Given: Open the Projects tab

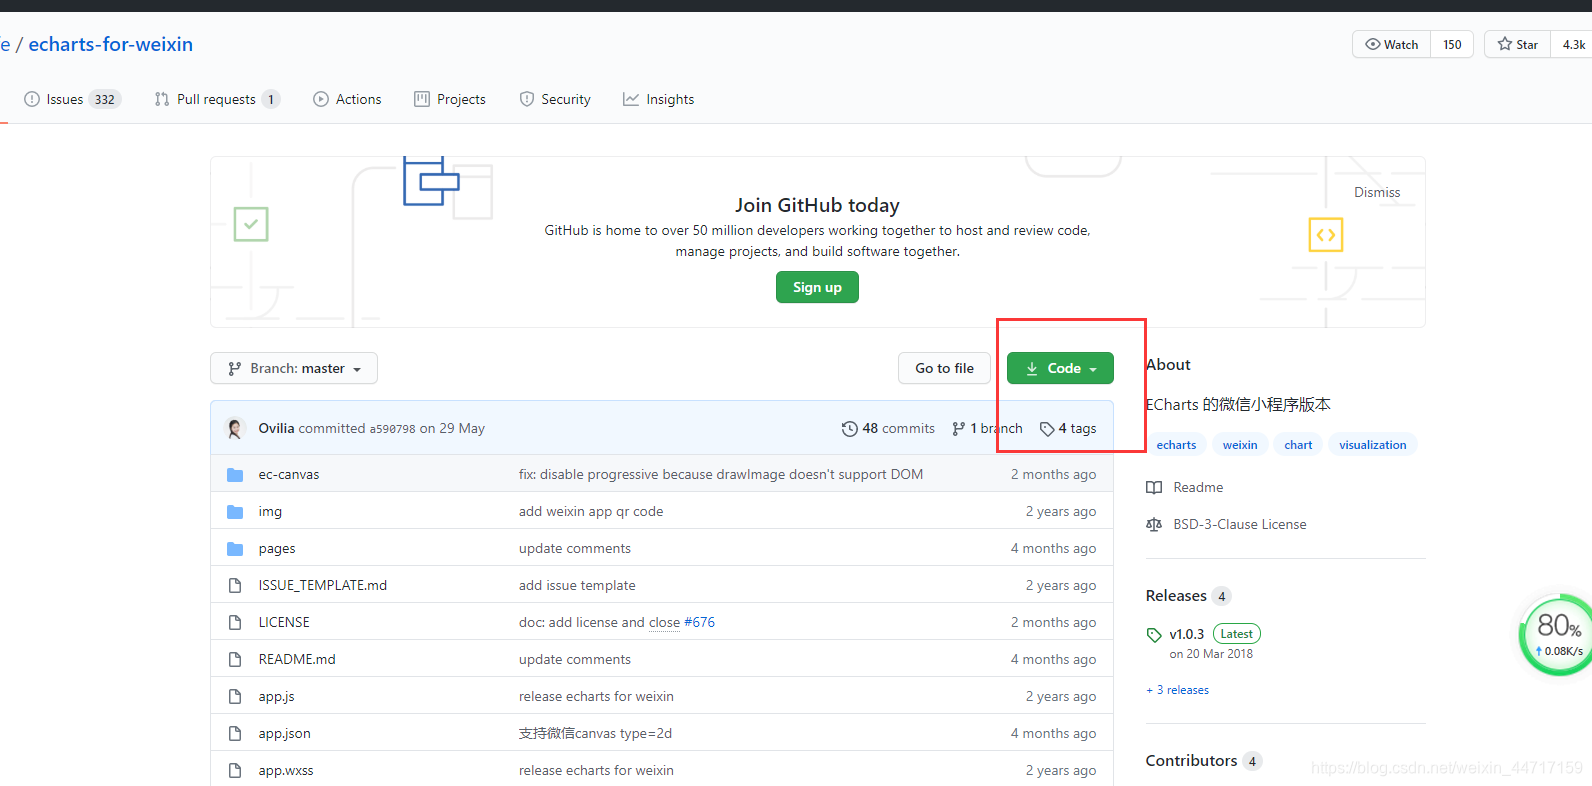Looking at the screenshot, I should 450,99.
